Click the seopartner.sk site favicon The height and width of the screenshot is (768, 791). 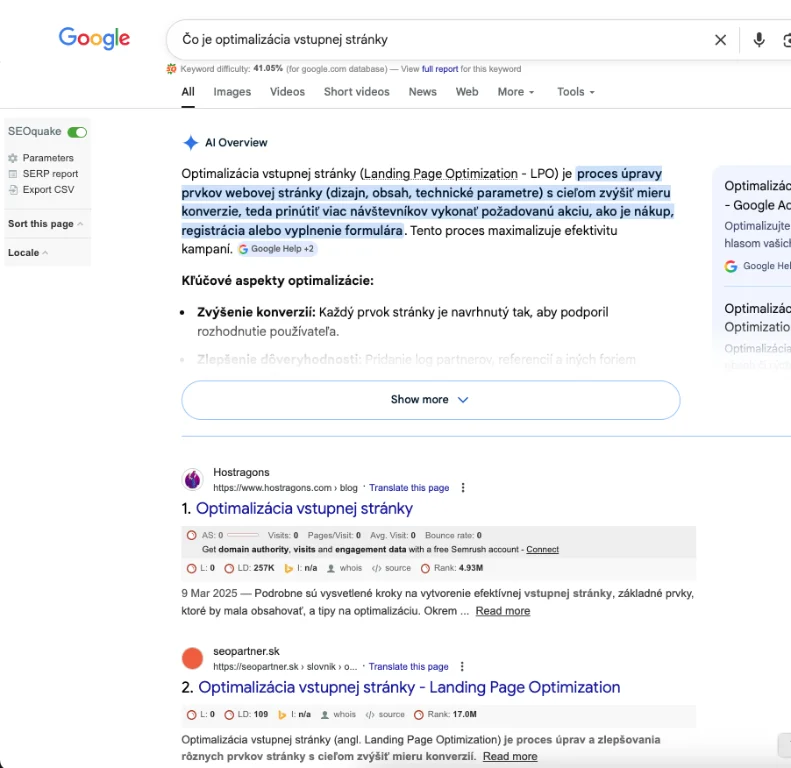192,658
